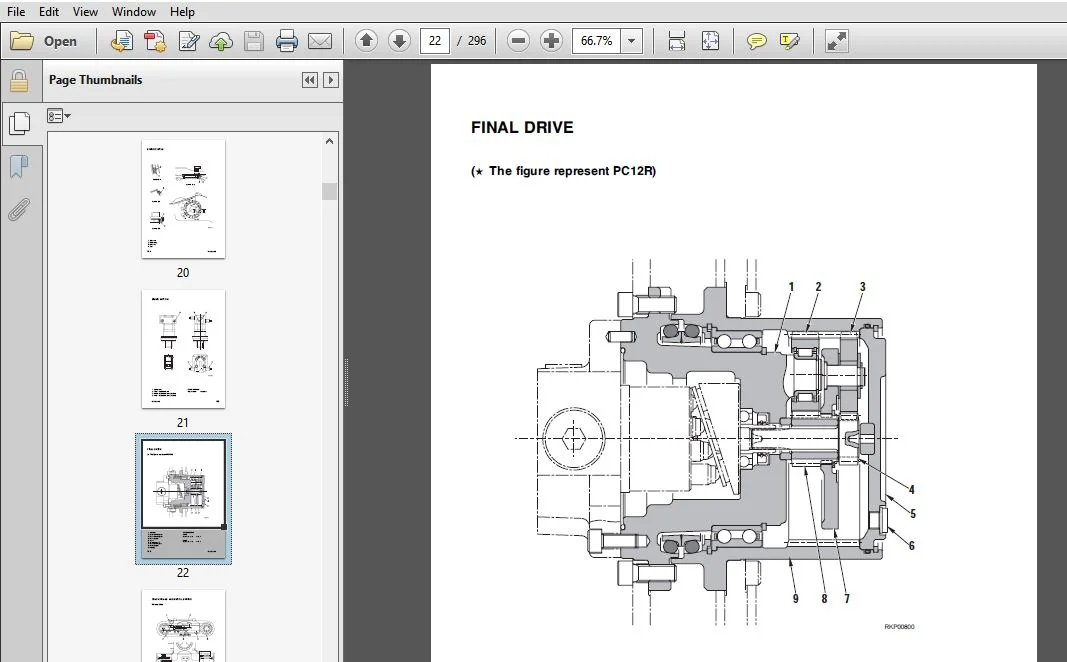Image resolution: width=1067 pixels, height=662 pixels.
Task: Open the File menu
Action: [x=16, y=12]
